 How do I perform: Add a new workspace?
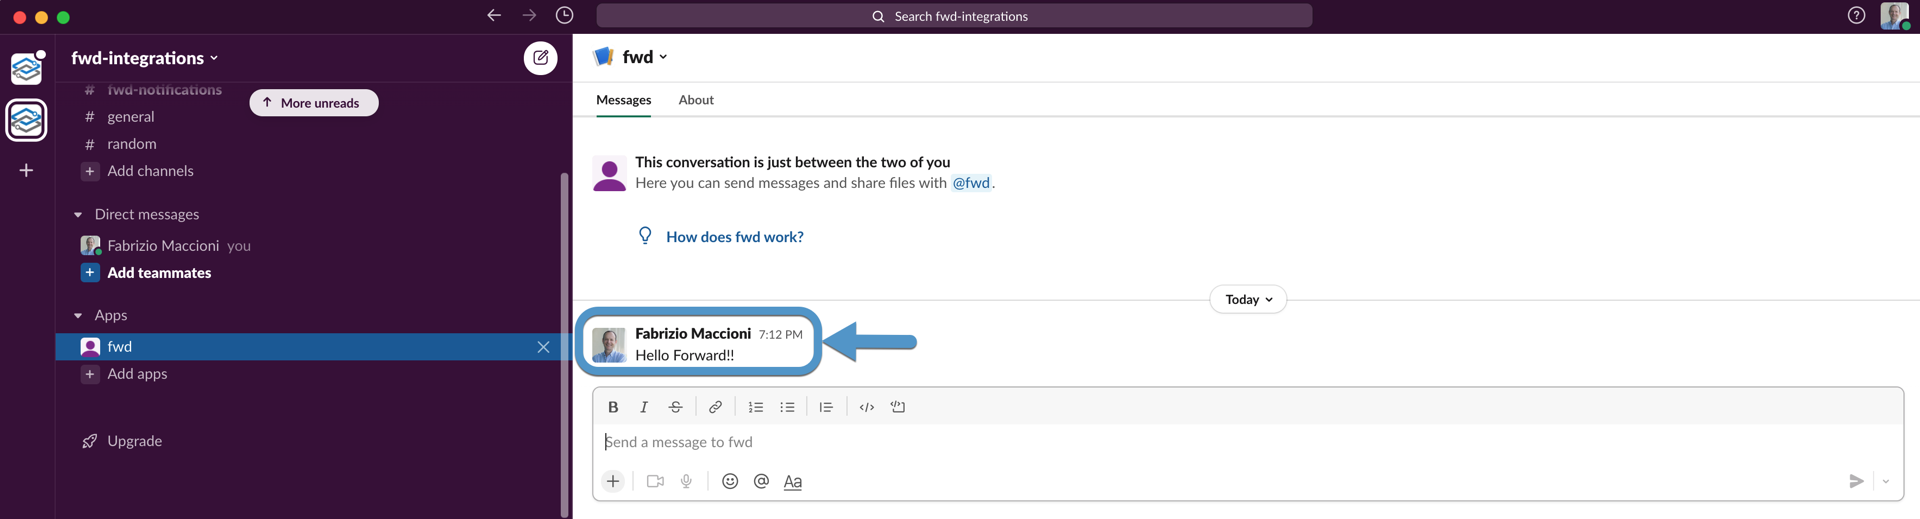tap(26, 170)
